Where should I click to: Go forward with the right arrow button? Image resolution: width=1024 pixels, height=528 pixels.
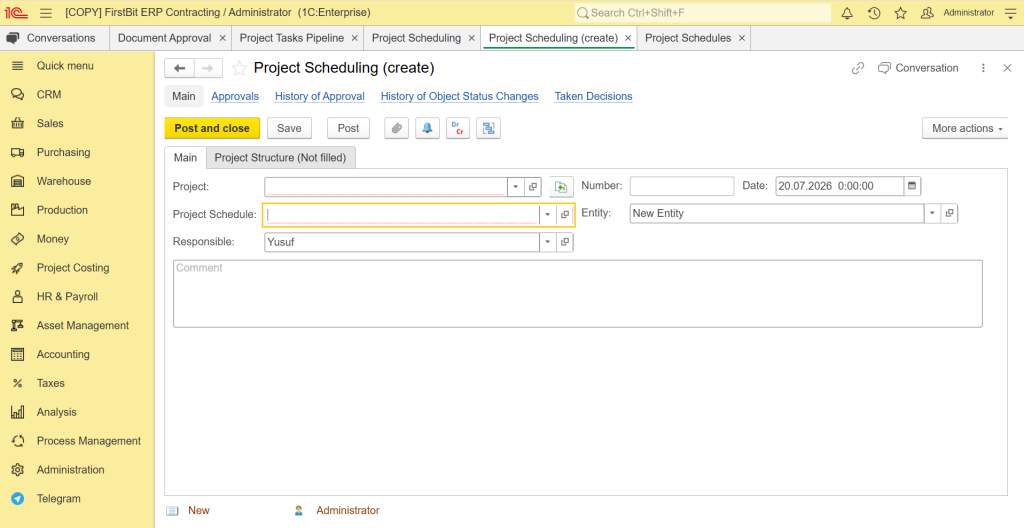pos(208,68)
